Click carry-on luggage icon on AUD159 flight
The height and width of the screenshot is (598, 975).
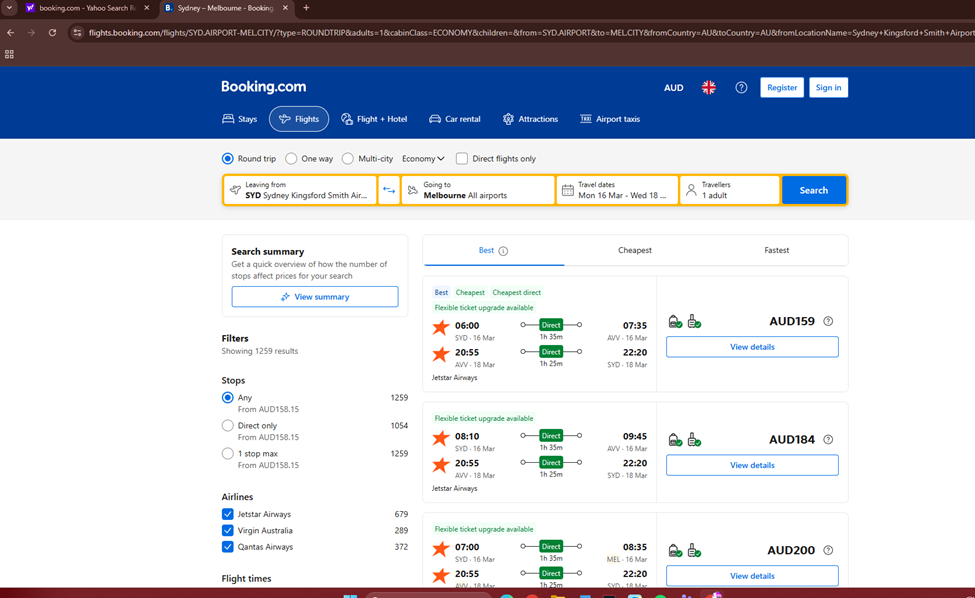694,321
